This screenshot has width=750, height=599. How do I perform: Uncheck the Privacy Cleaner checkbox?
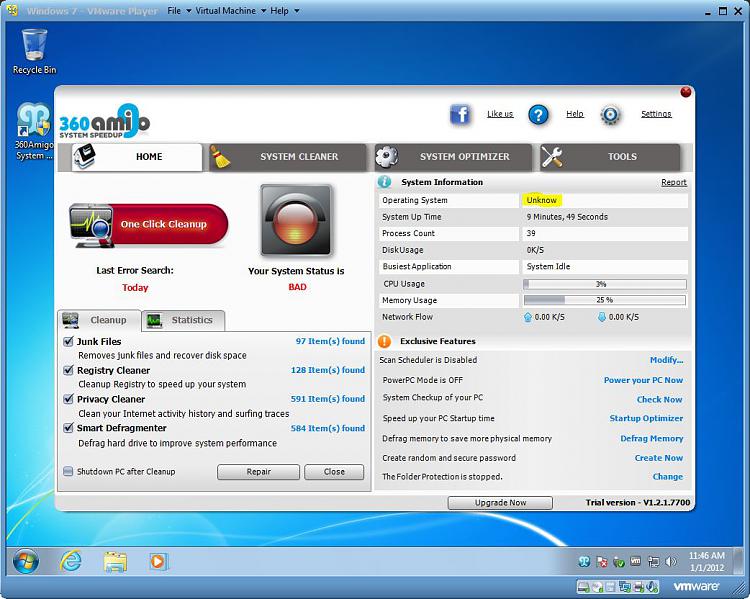68,399
